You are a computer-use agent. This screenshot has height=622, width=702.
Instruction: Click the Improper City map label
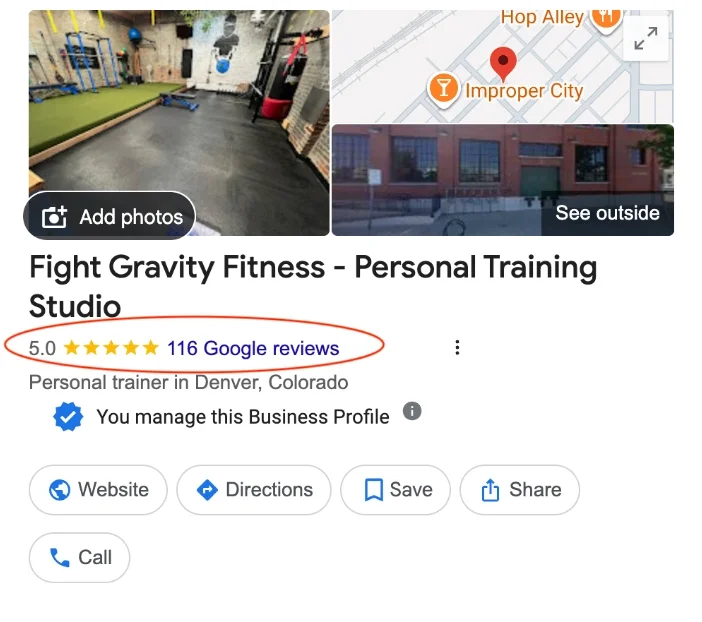pos(524,91)
